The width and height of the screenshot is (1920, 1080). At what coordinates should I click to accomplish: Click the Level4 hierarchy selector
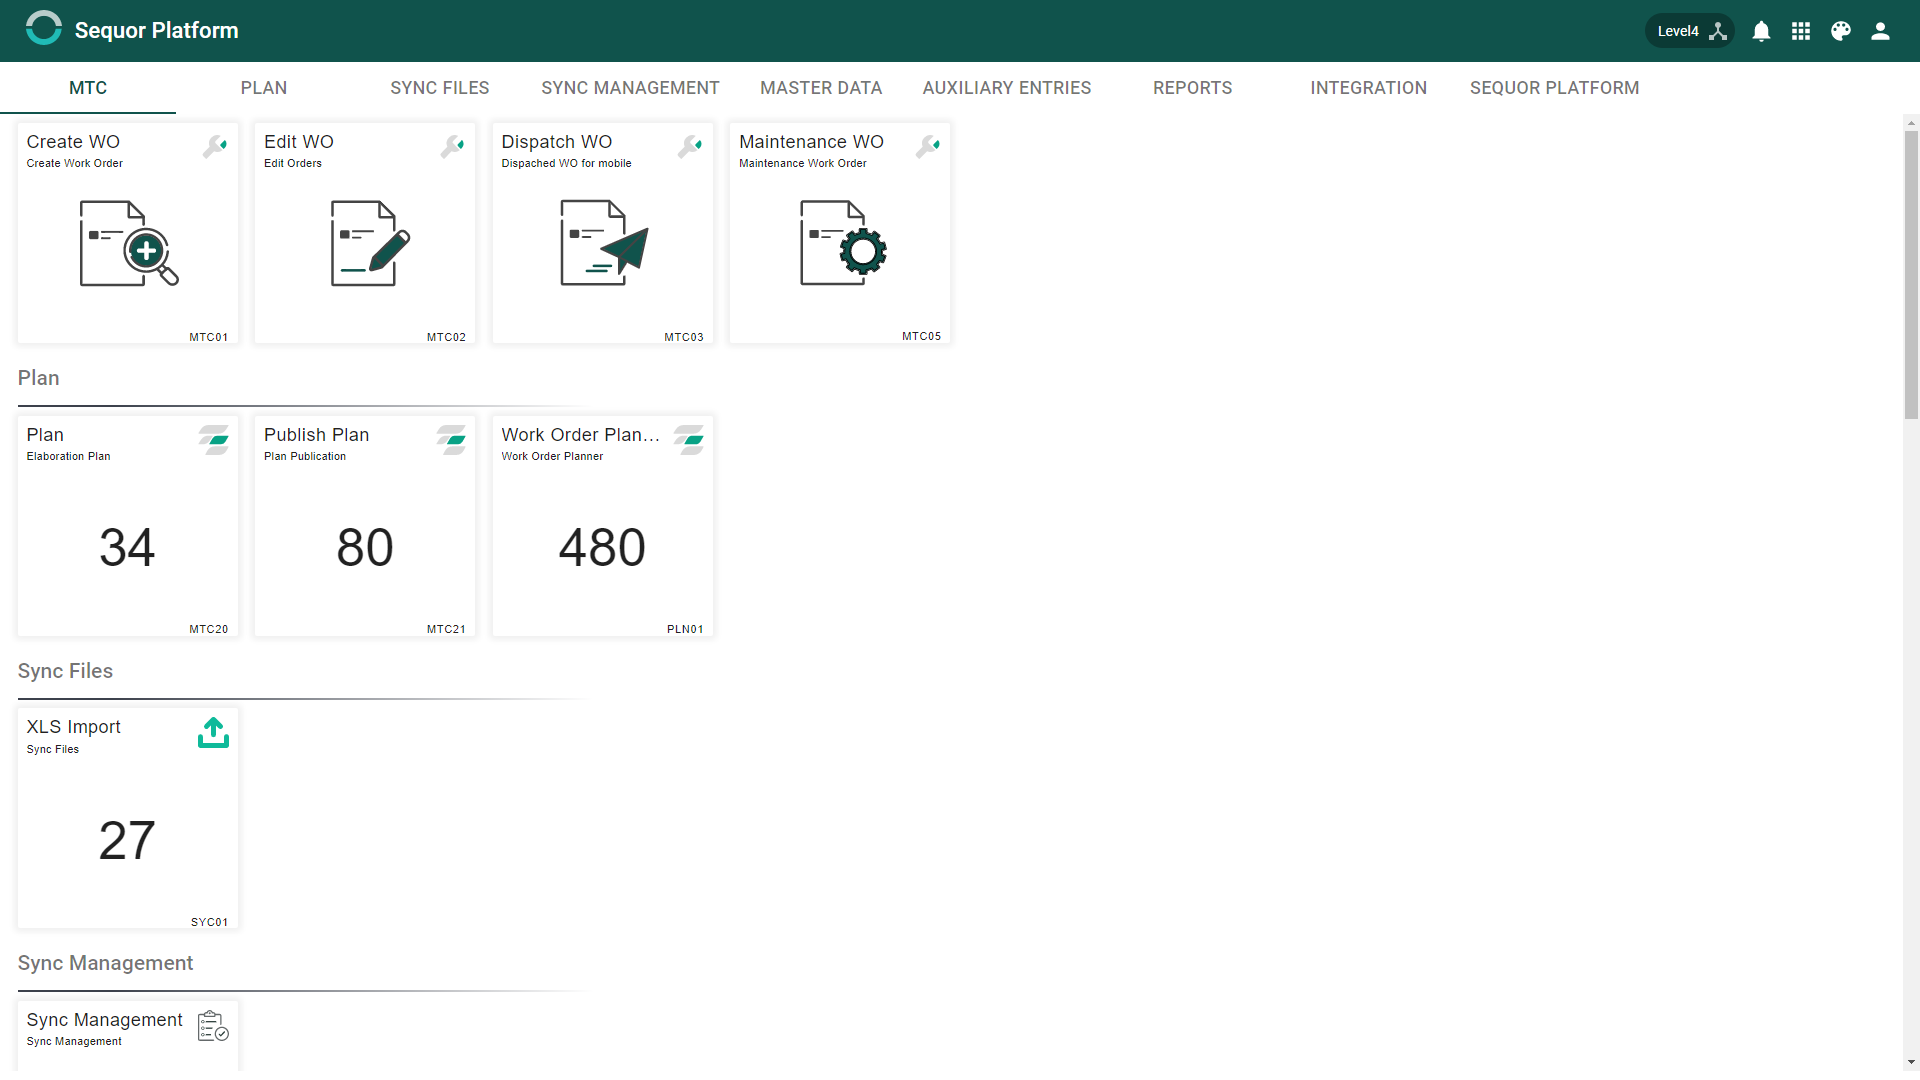(x=1690, y=31)
